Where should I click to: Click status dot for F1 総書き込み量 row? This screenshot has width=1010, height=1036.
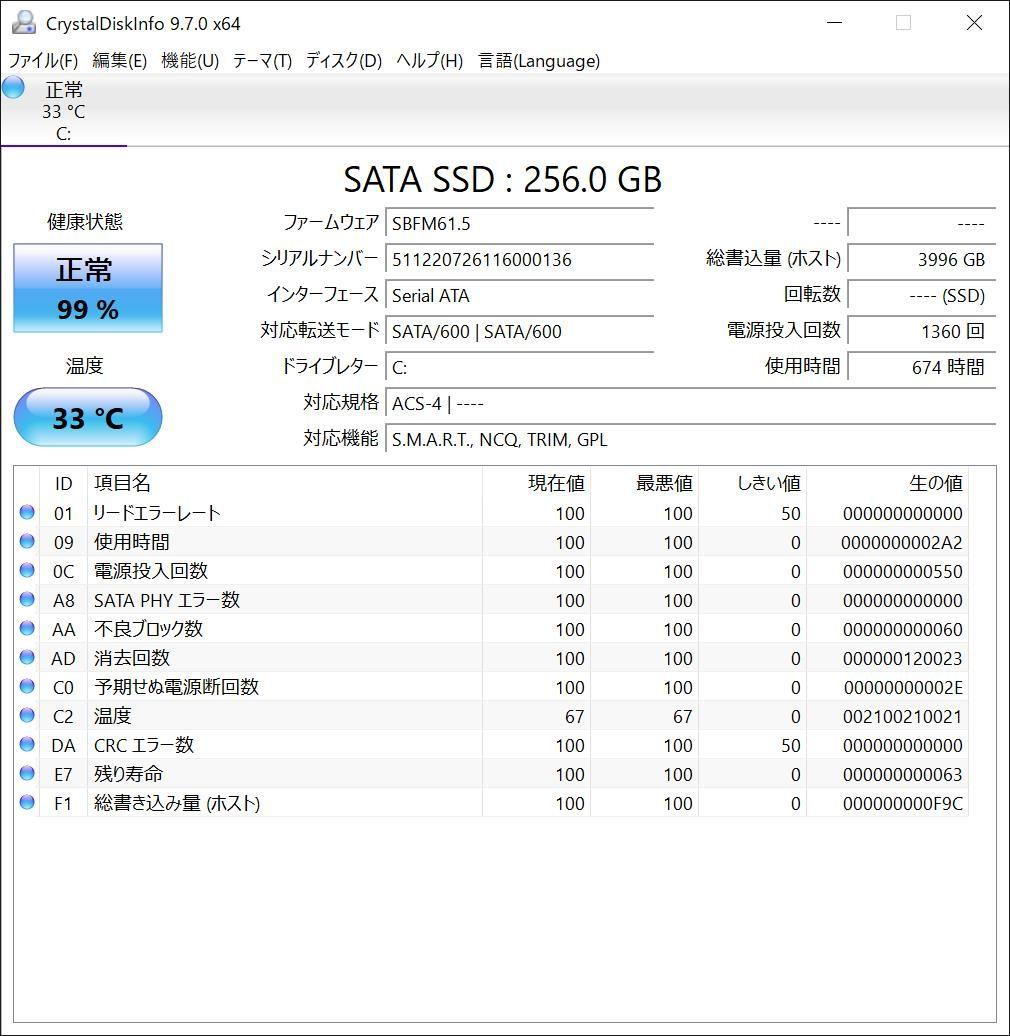pos(27,802)
